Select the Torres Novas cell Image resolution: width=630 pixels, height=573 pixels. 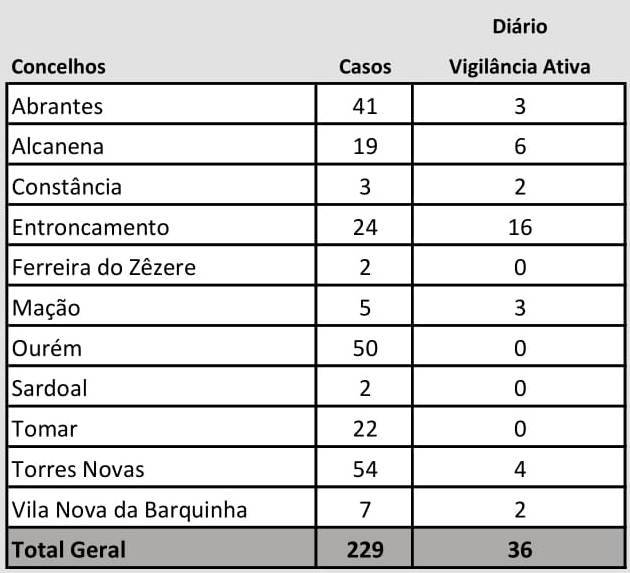162,467
